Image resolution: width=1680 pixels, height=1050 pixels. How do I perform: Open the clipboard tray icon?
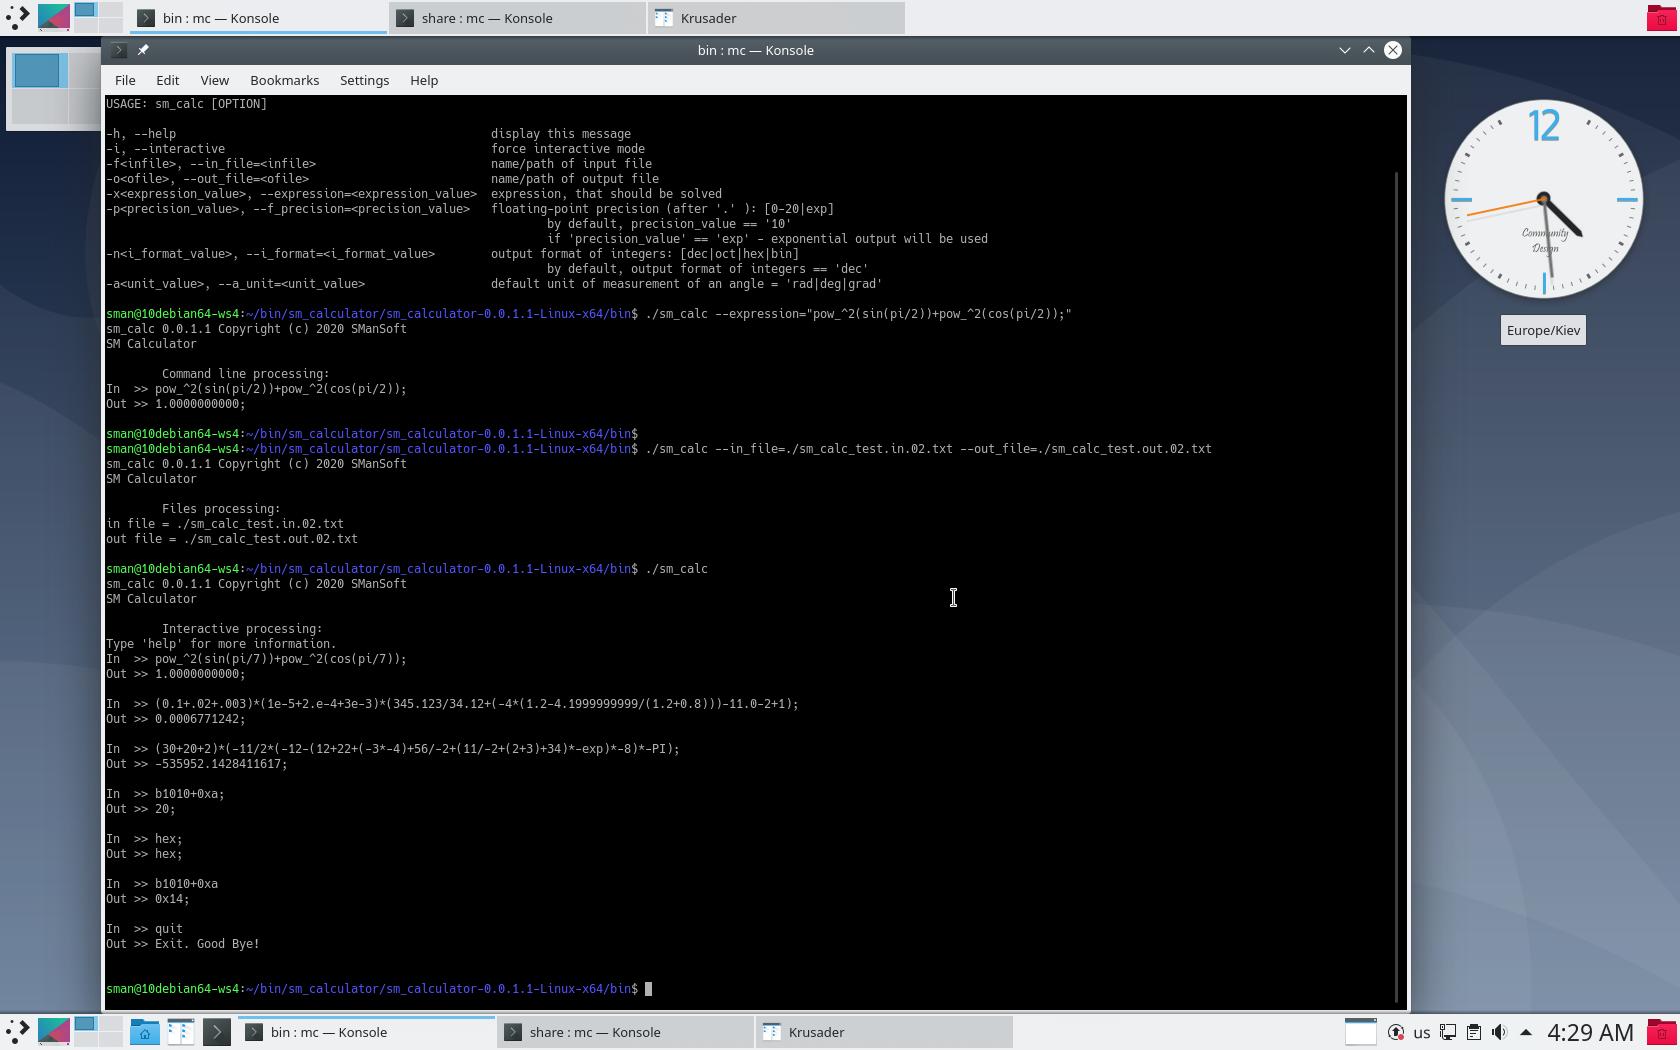point(1473,1032)
